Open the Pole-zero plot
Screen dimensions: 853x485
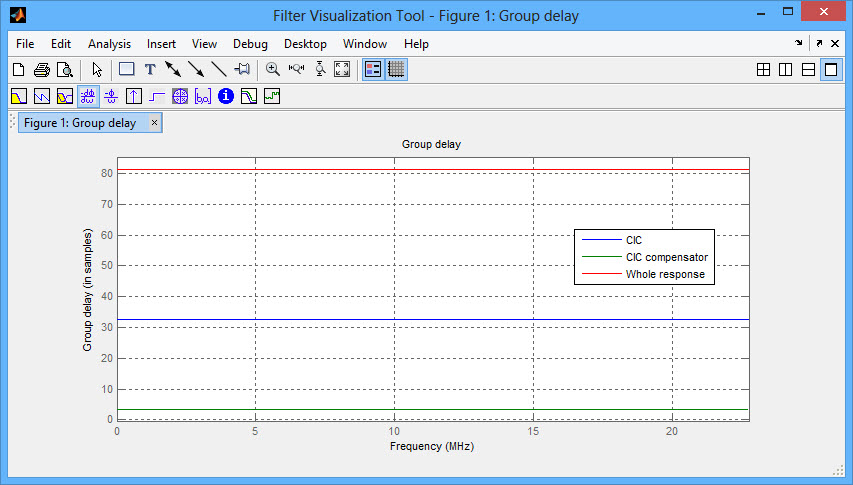pos(180,97)
